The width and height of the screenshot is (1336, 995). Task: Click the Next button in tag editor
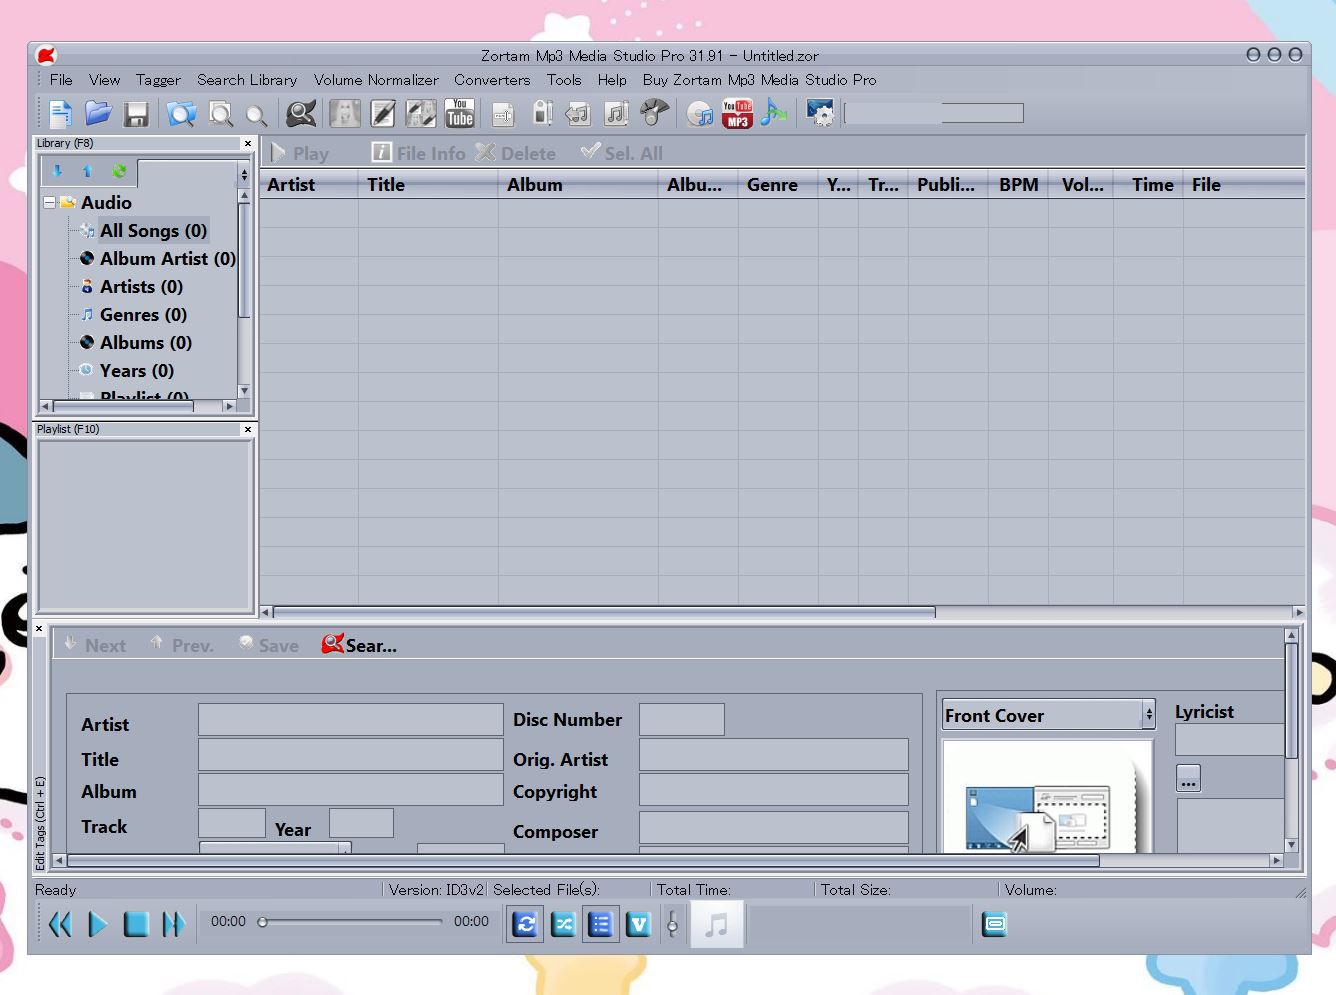95,645
